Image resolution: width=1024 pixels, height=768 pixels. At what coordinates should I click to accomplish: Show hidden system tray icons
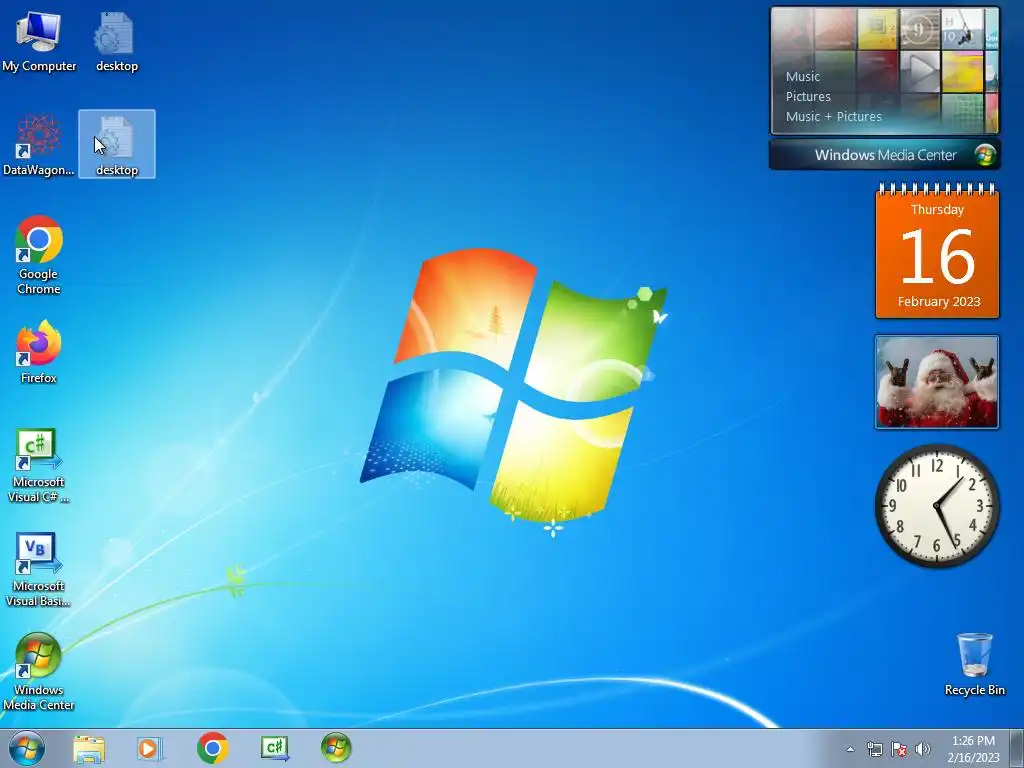[x=850, y=749]
